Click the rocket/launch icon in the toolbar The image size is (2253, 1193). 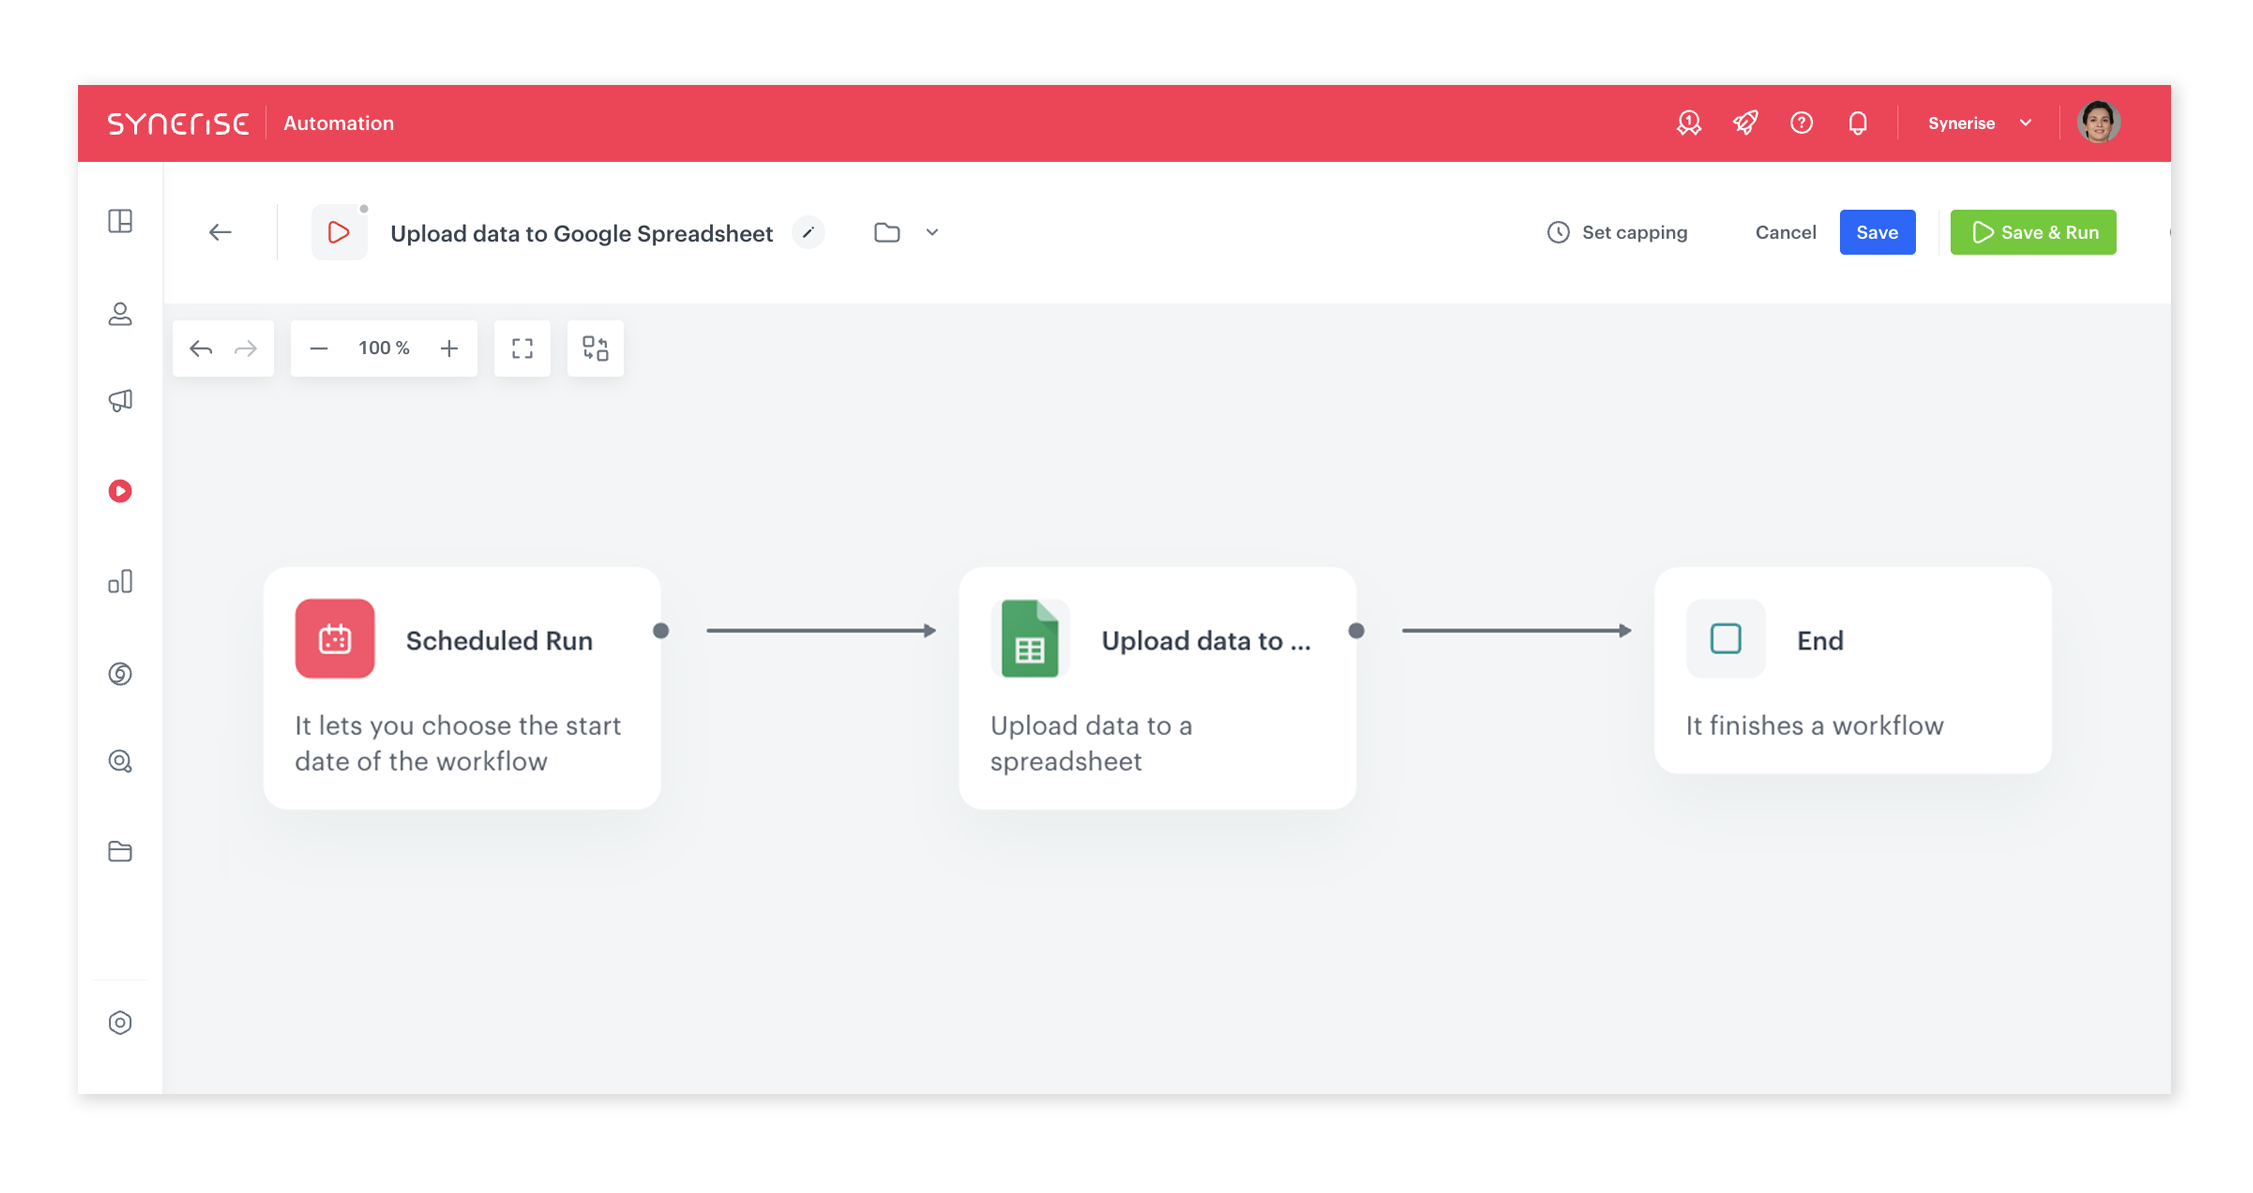coord(1743,124)
